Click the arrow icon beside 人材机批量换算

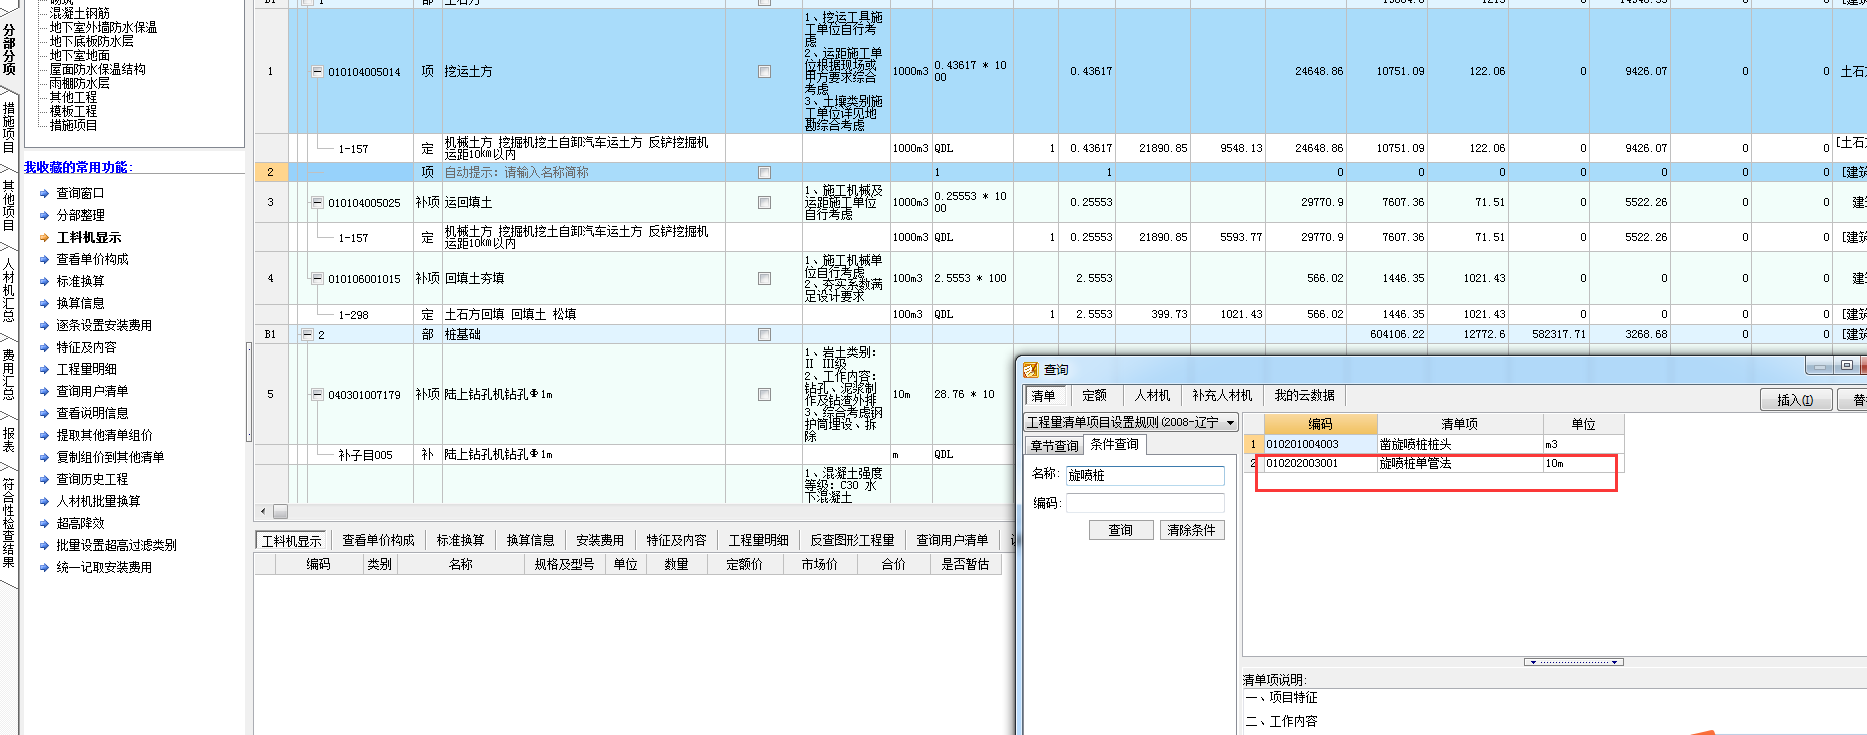(x=44, y=502)
